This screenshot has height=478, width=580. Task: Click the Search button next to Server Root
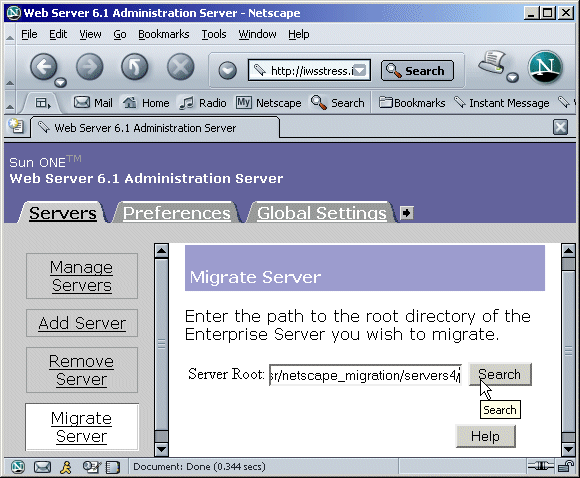click(500, 374)
